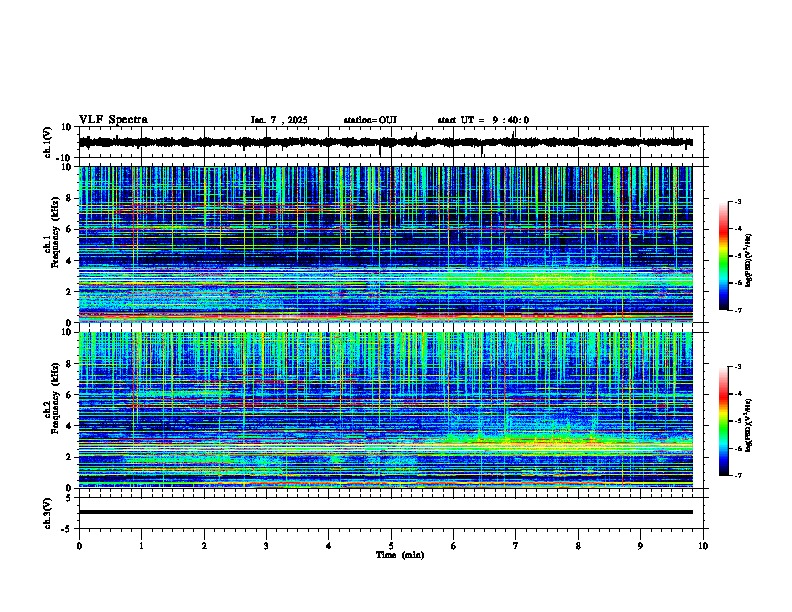The image size is (792, 612).
Task: Click the "8" kHz tick on ch.1 spectrogram axis
Action: coord(70,198)
